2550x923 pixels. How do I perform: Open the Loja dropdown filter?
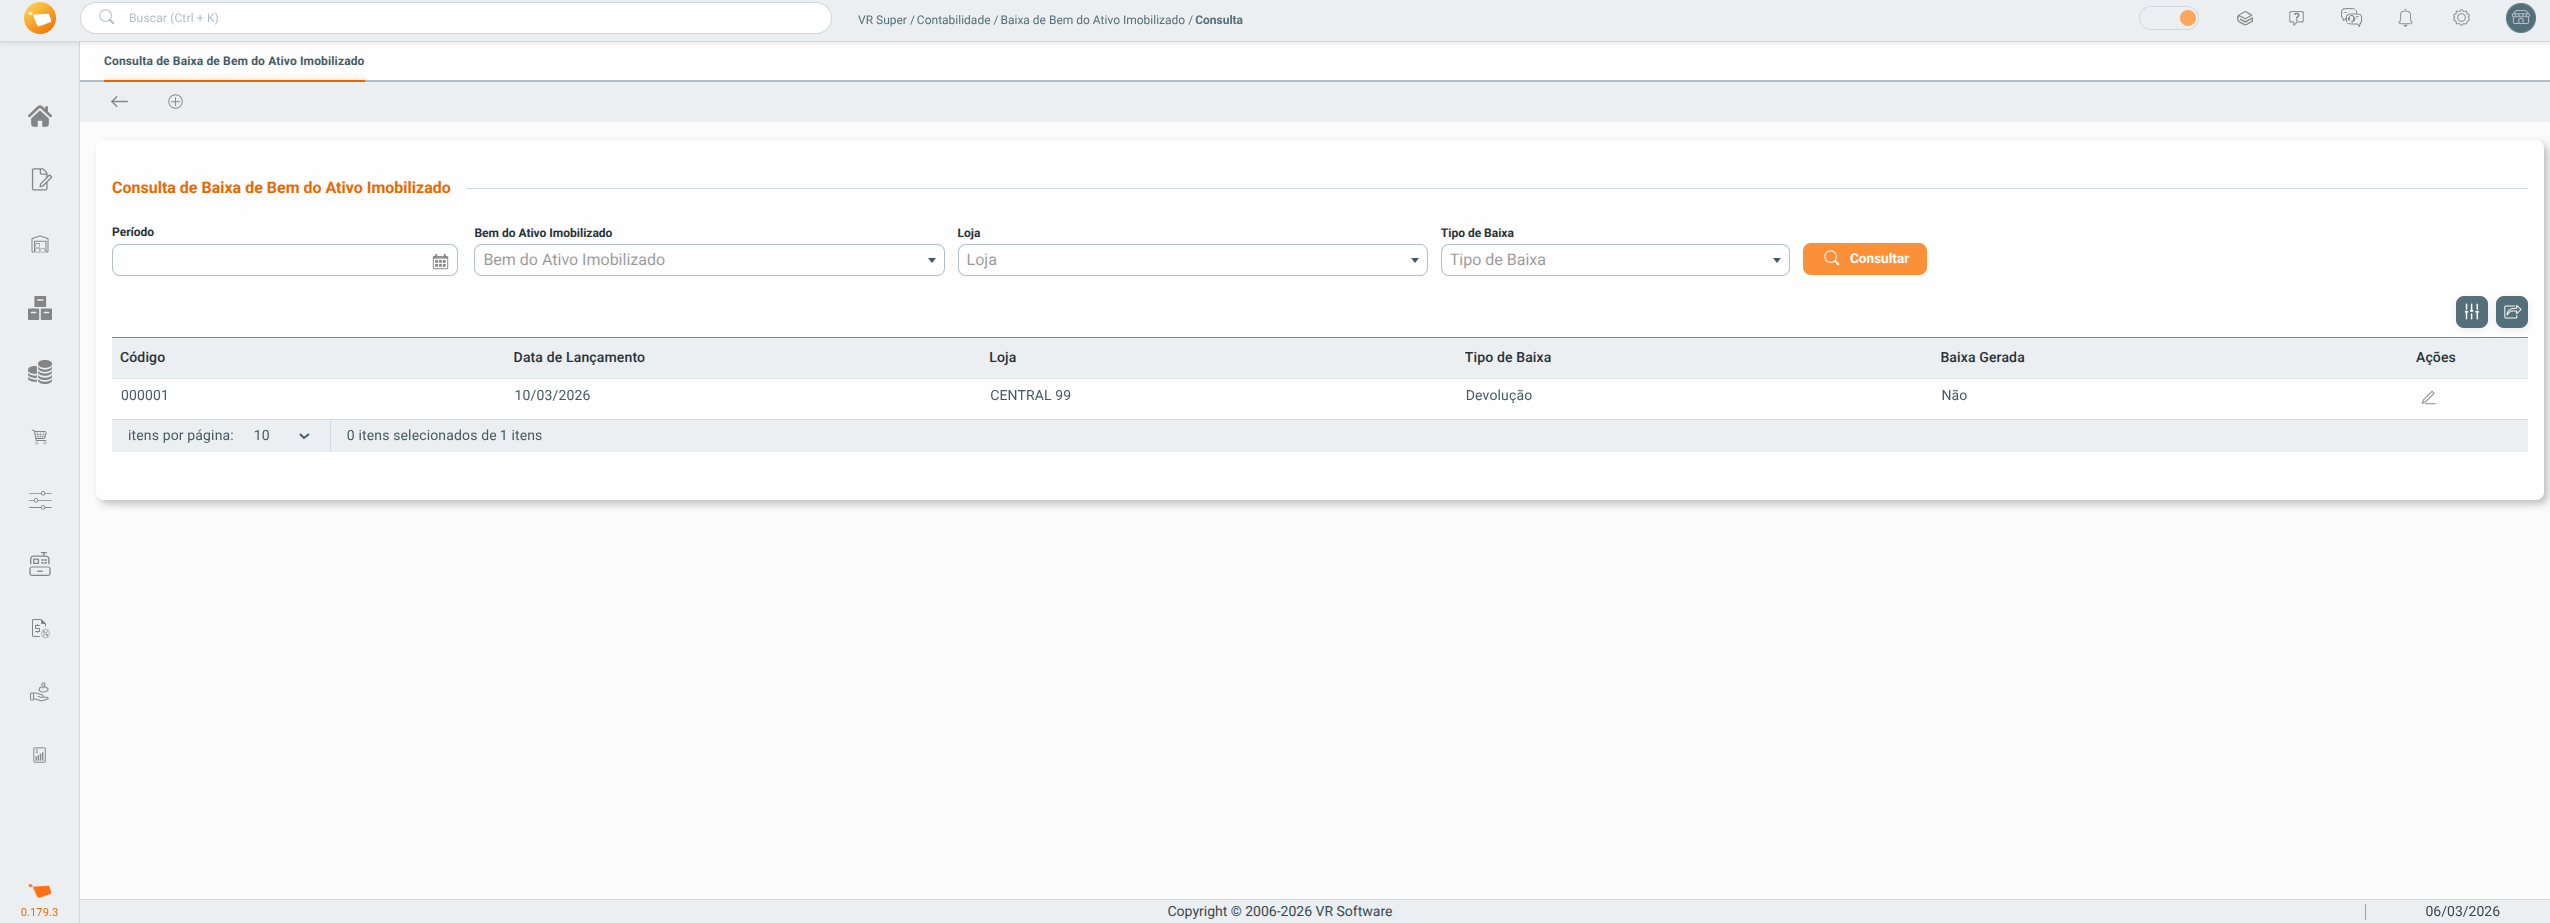1414,261
